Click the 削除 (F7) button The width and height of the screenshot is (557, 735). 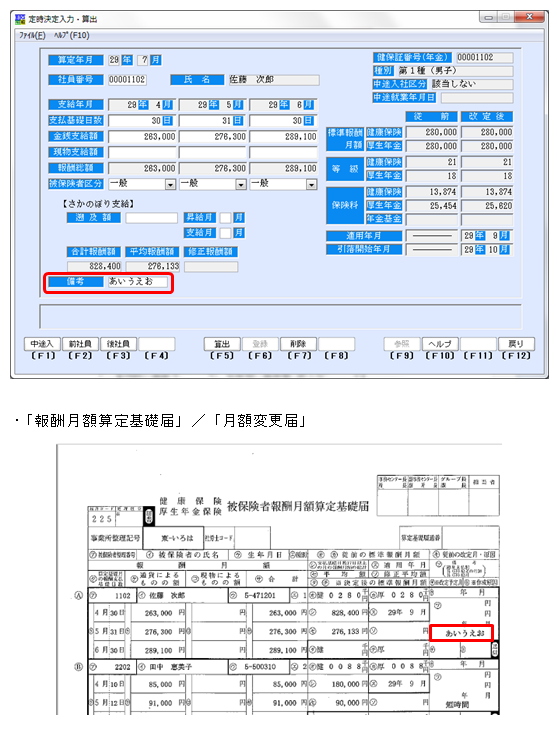click(298, 344)
